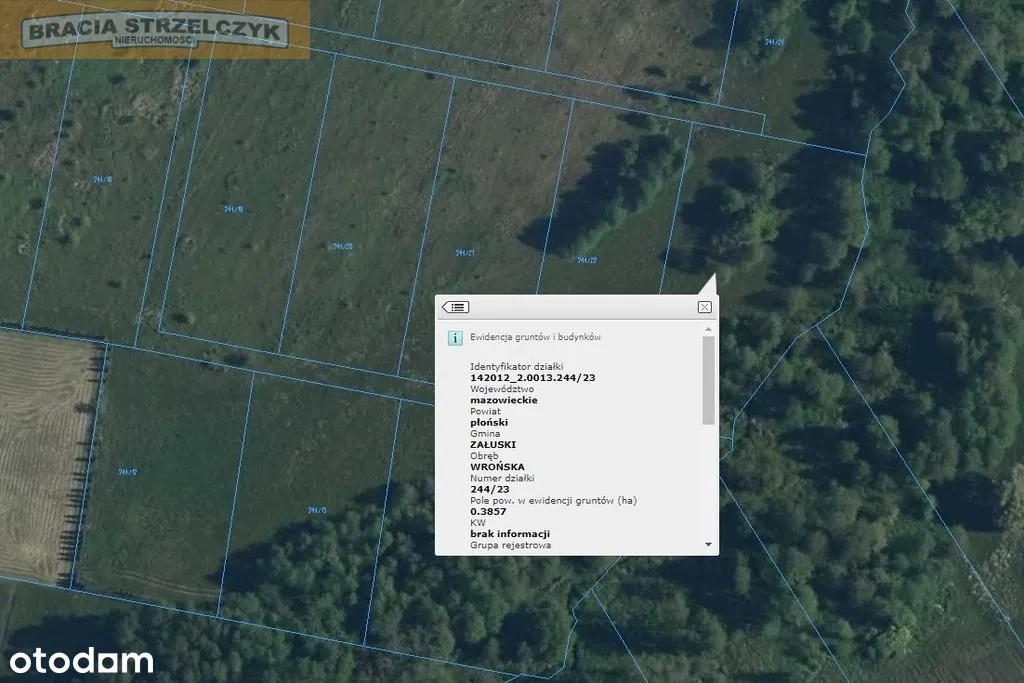The width and height of the screenshot is (1024, 683).
Task: Select parcel labeled 244/21 on map
Action: click(x=464, y=253)
